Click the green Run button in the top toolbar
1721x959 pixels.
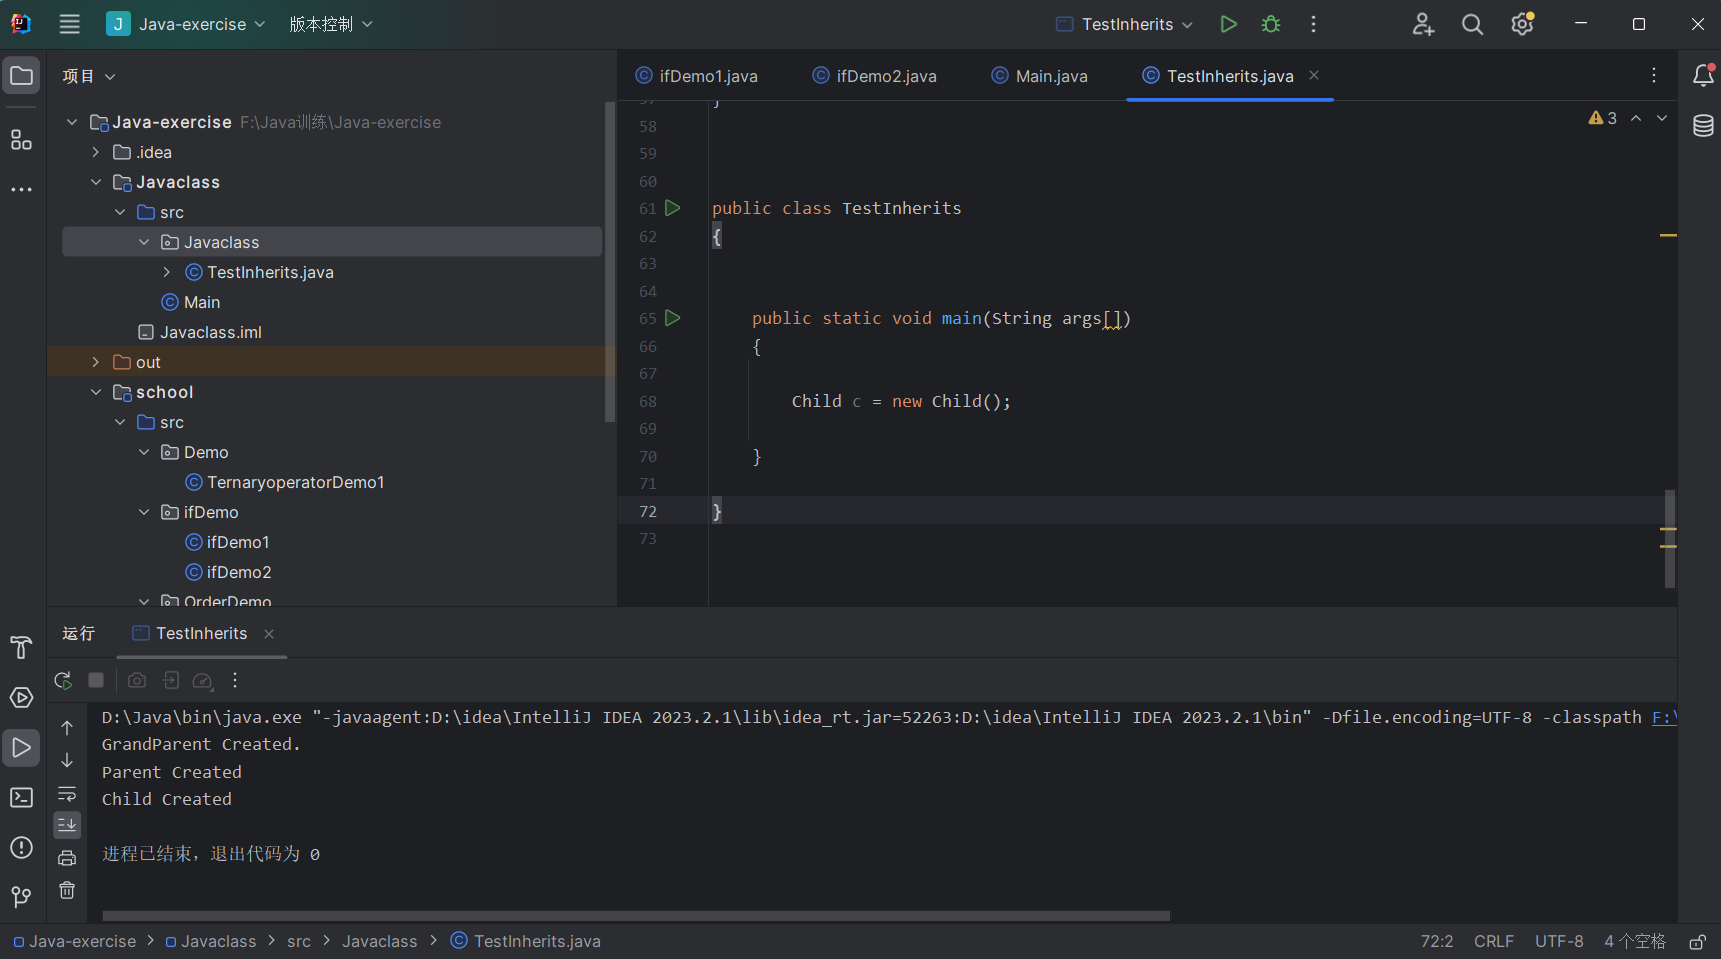click(1228, 24)
